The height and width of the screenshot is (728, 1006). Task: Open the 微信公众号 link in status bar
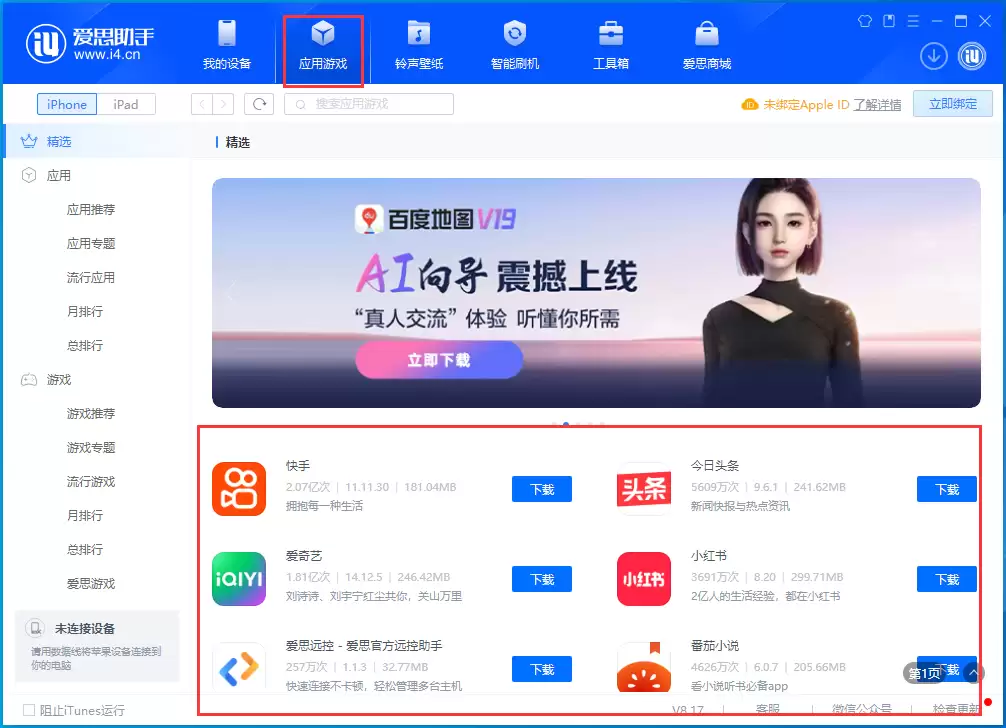tap(862, 709)
